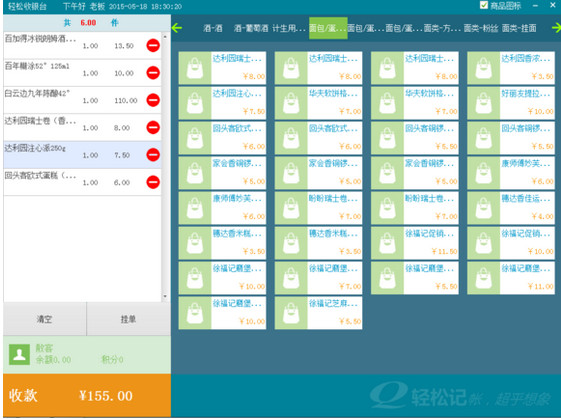Toggle the 商品图标 checkbox
This screenshot has height=419, width=561.
click(484, 5)
